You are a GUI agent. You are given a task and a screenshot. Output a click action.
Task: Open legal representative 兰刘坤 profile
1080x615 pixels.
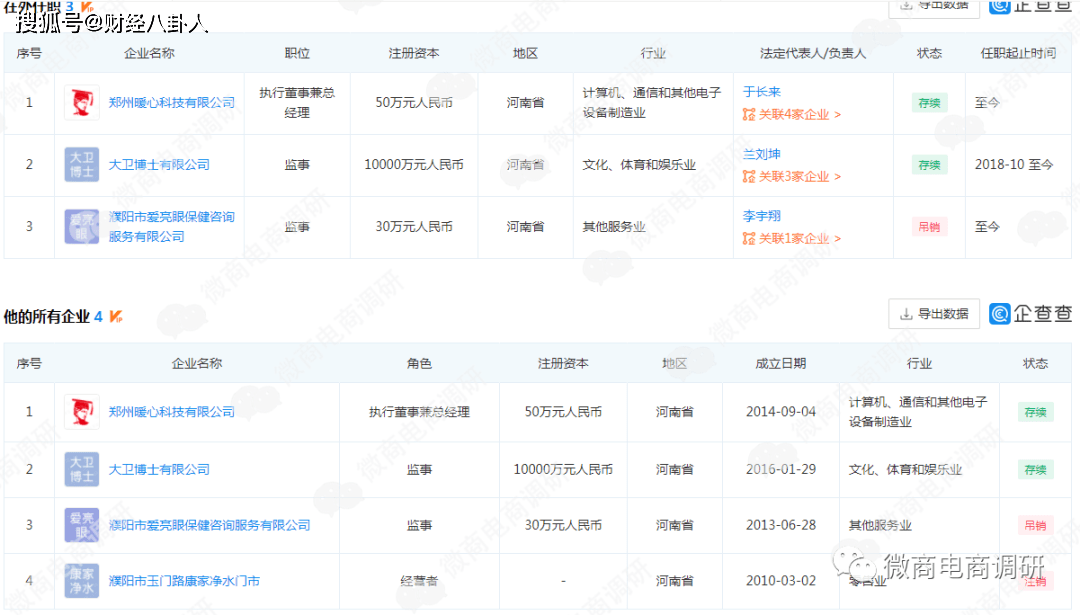(762, 154)
